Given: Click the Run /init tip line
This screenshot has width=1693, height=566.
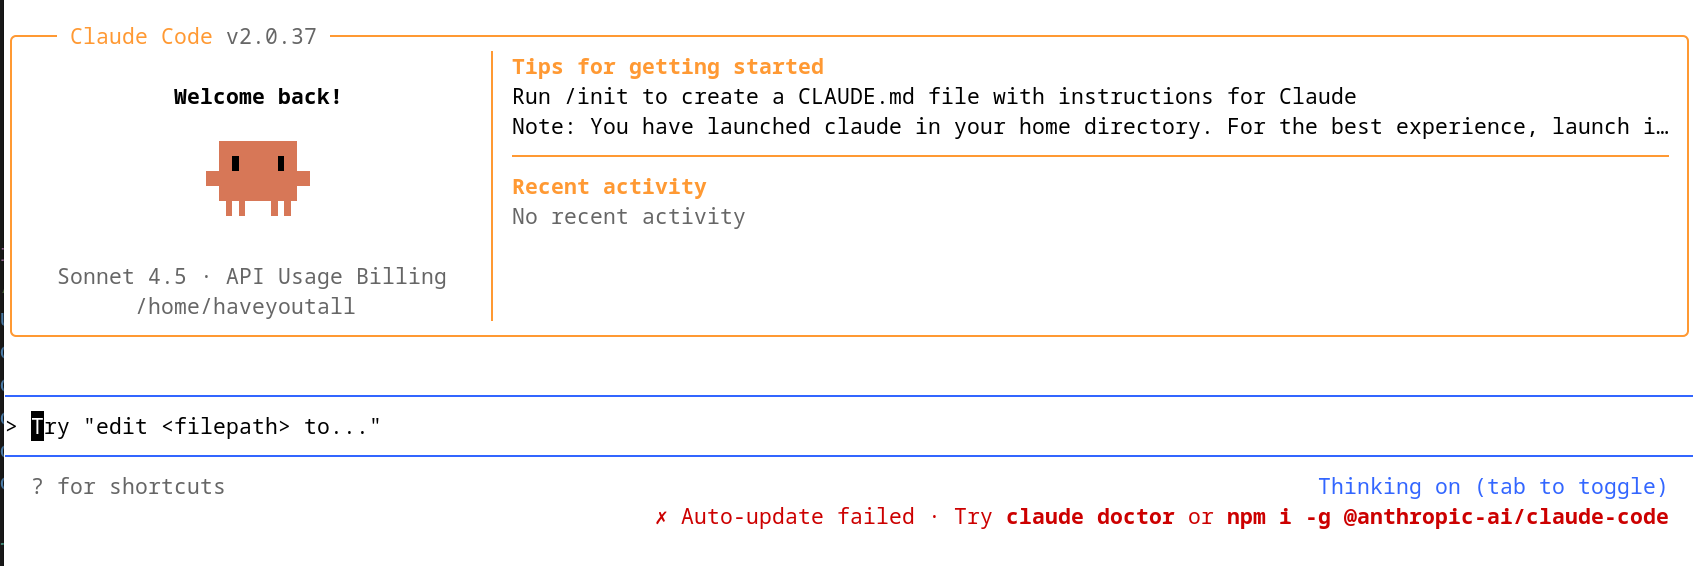Looking at the screenshot, I should click(x=934, y=97).
